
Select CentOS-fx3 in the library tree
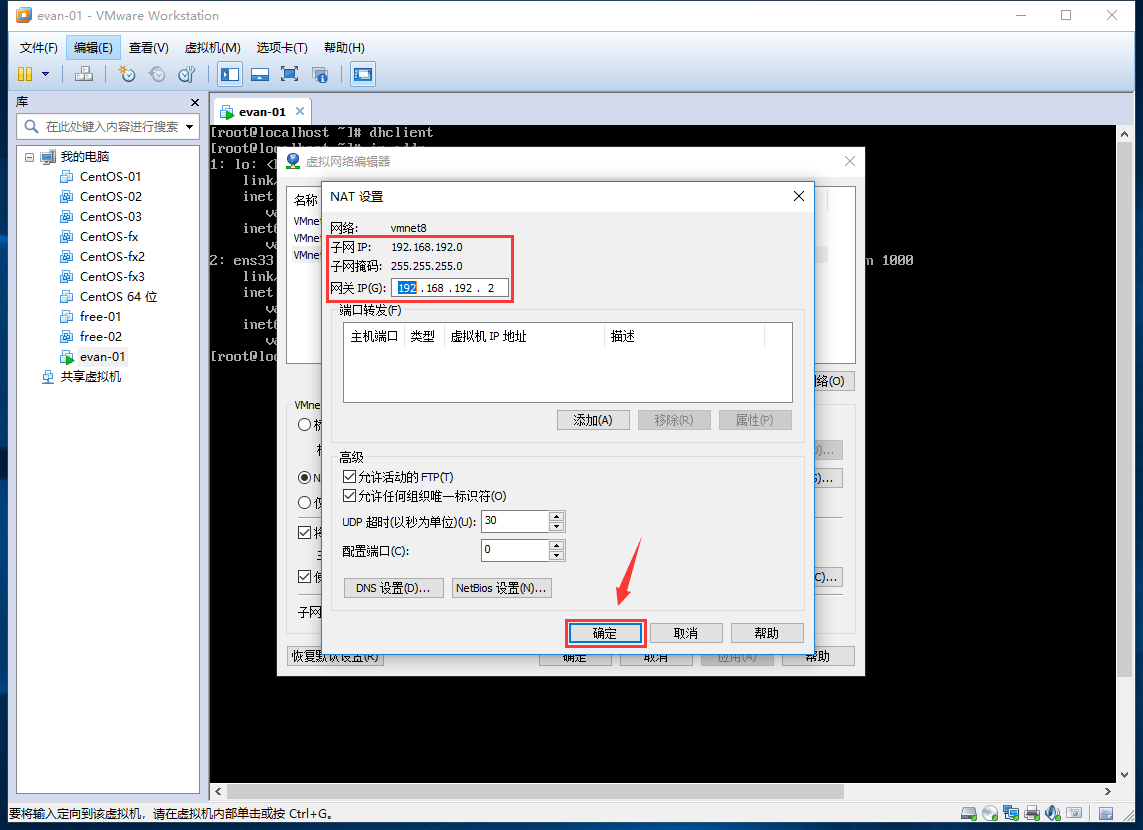click(x=112, y=277)
